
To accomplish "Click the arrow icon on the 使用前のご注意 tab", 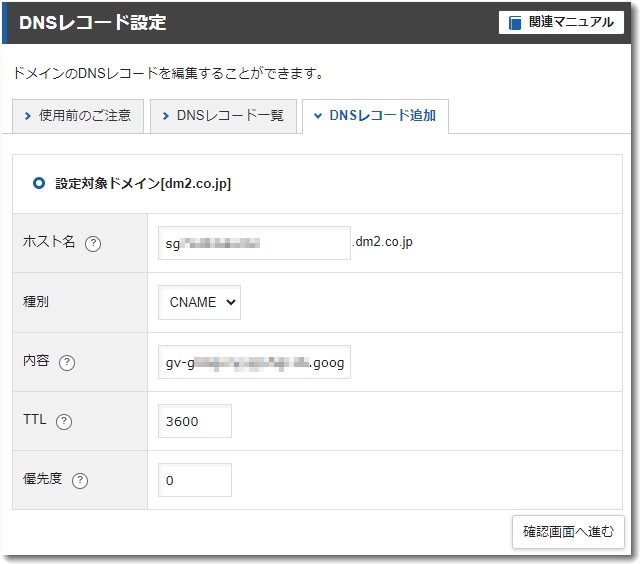I will tap(27, 116).
